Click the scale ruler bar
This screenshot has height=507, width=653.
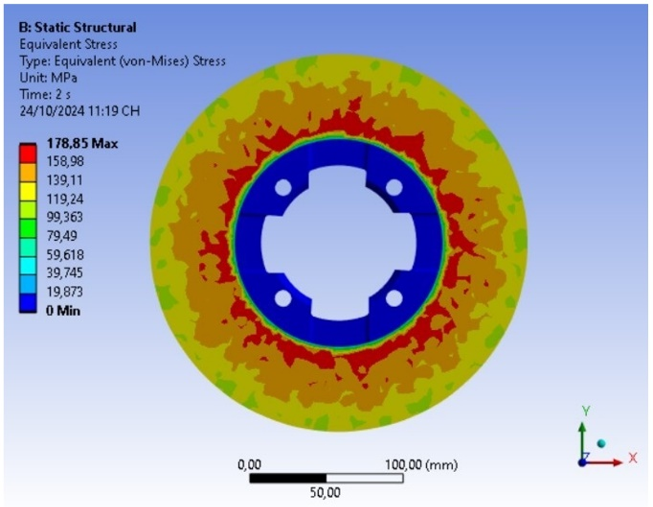tap(326, 478)
